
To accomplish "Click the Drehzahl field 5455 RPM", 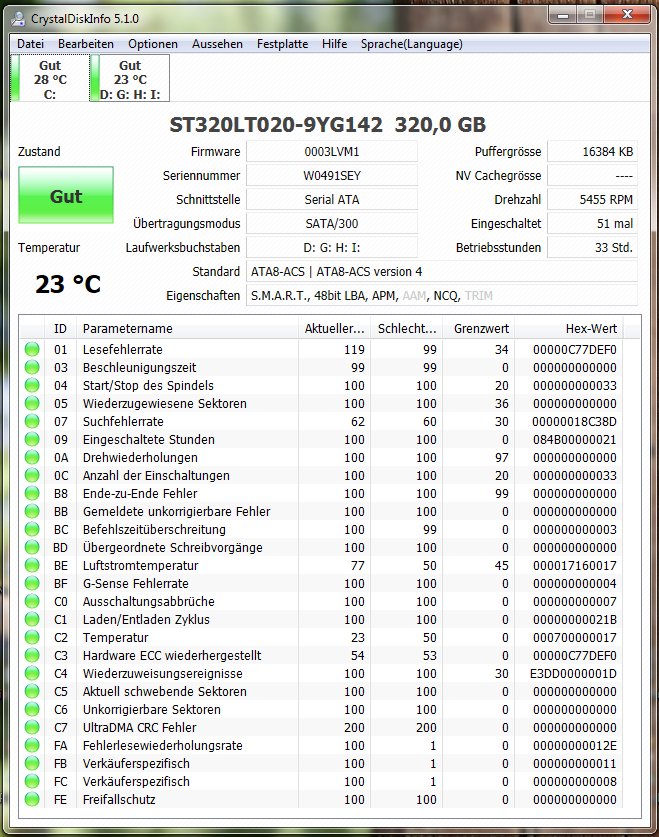I will 592,200.
